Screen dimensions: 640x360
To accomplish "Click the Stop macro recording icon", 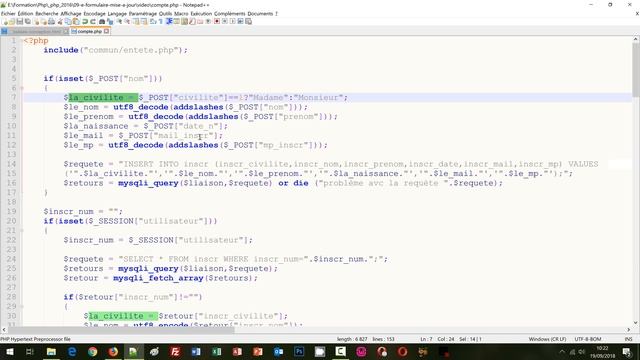I will point(224,21).
